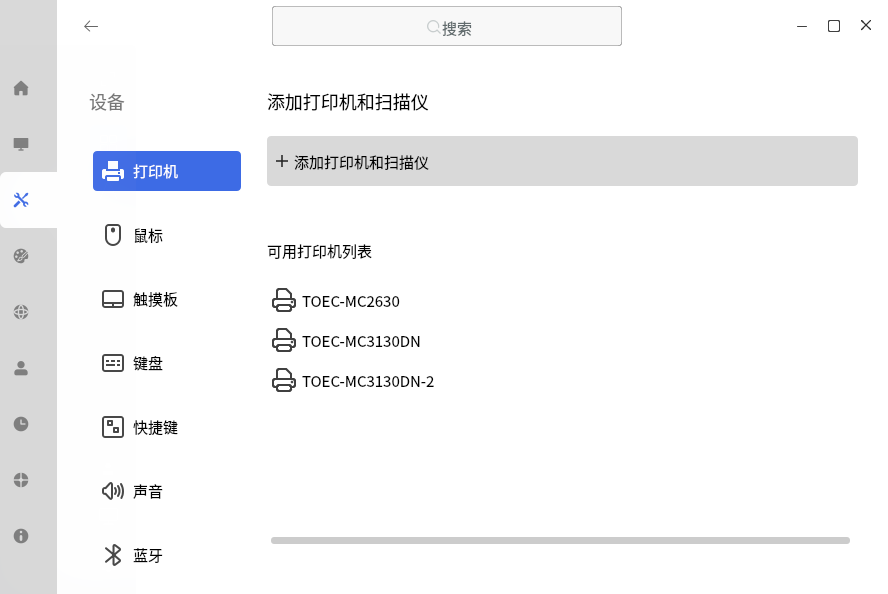Click the 可用打印机列表 heading
Image resolution: width=888 pixels, height=594 pixels.
click(319, 251)
